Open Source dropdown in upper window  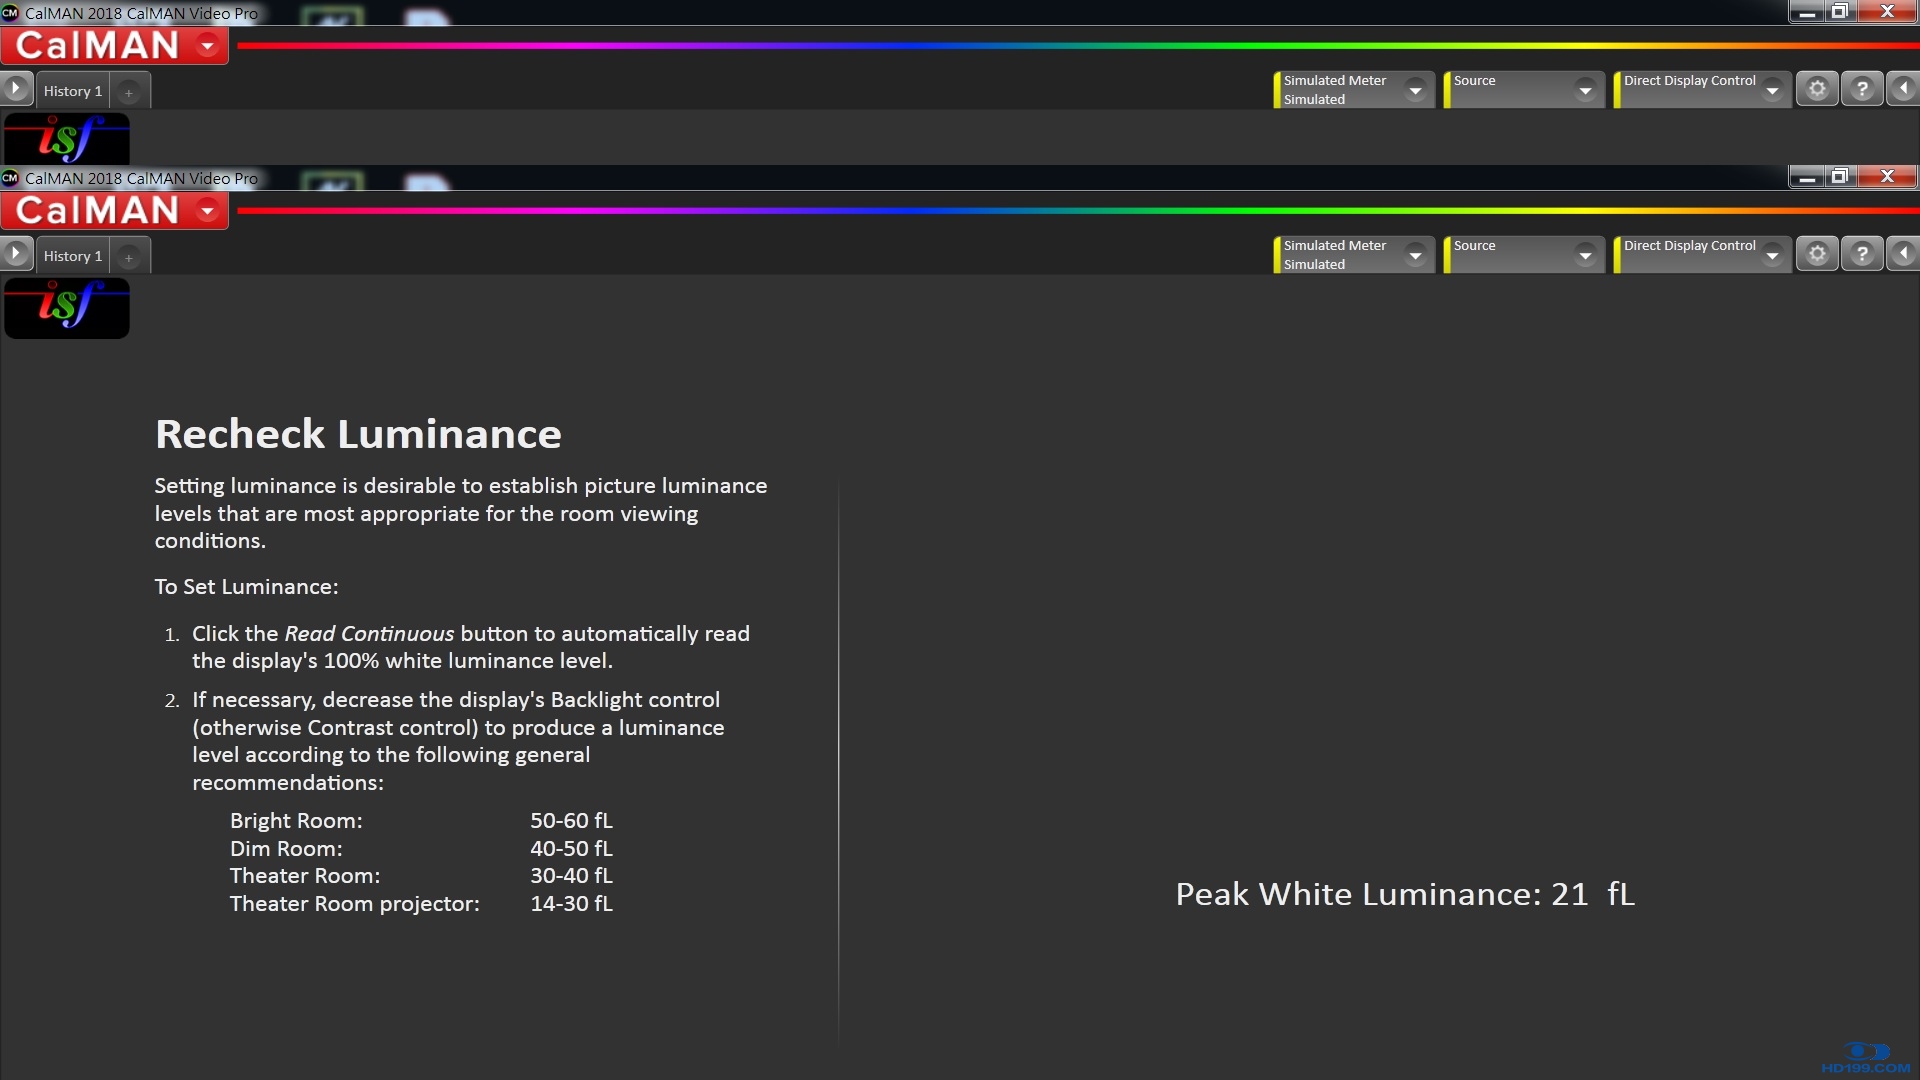point(1585,90)
